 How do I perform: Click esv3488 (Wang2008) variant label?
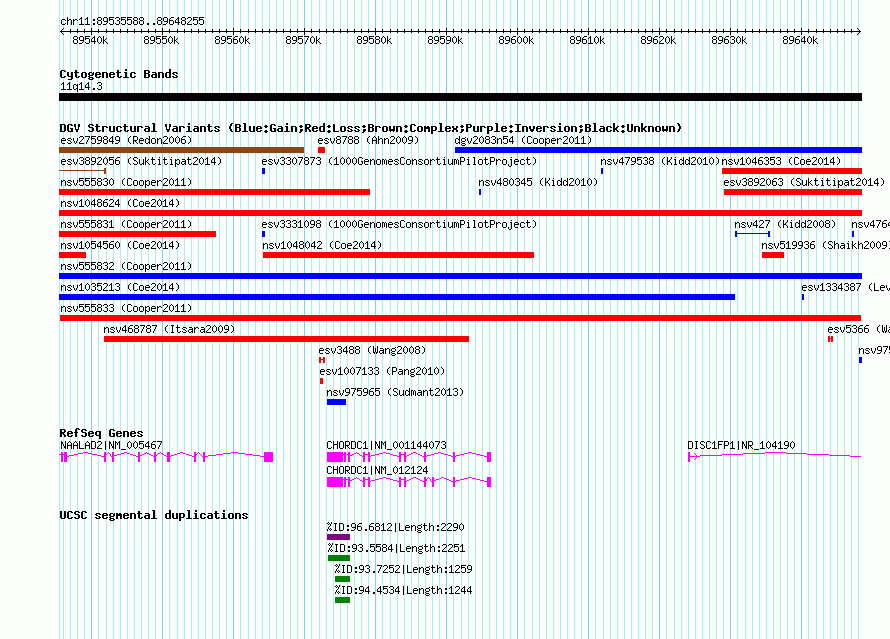click(372, 350)
